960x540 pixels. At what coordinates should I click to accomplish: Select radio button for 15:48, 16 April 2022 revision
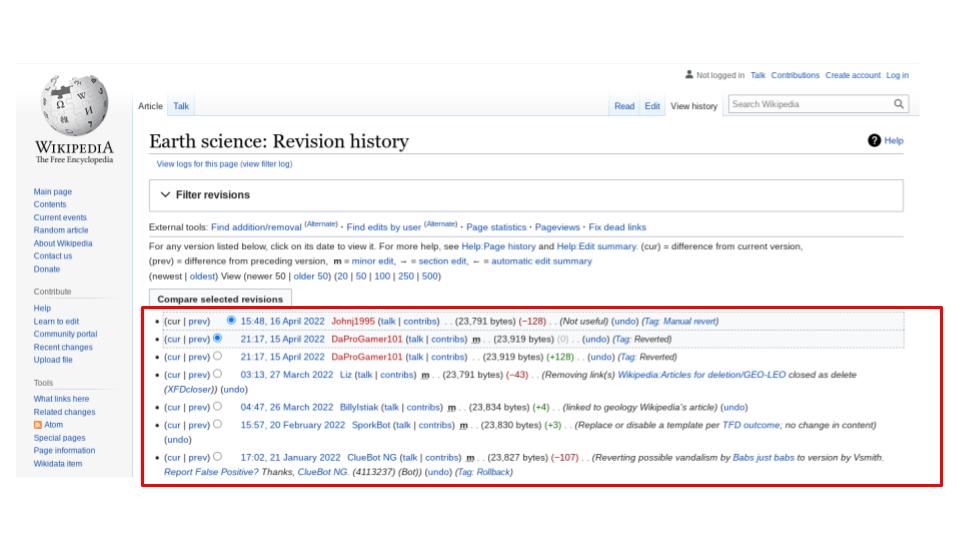coord(232,321)
